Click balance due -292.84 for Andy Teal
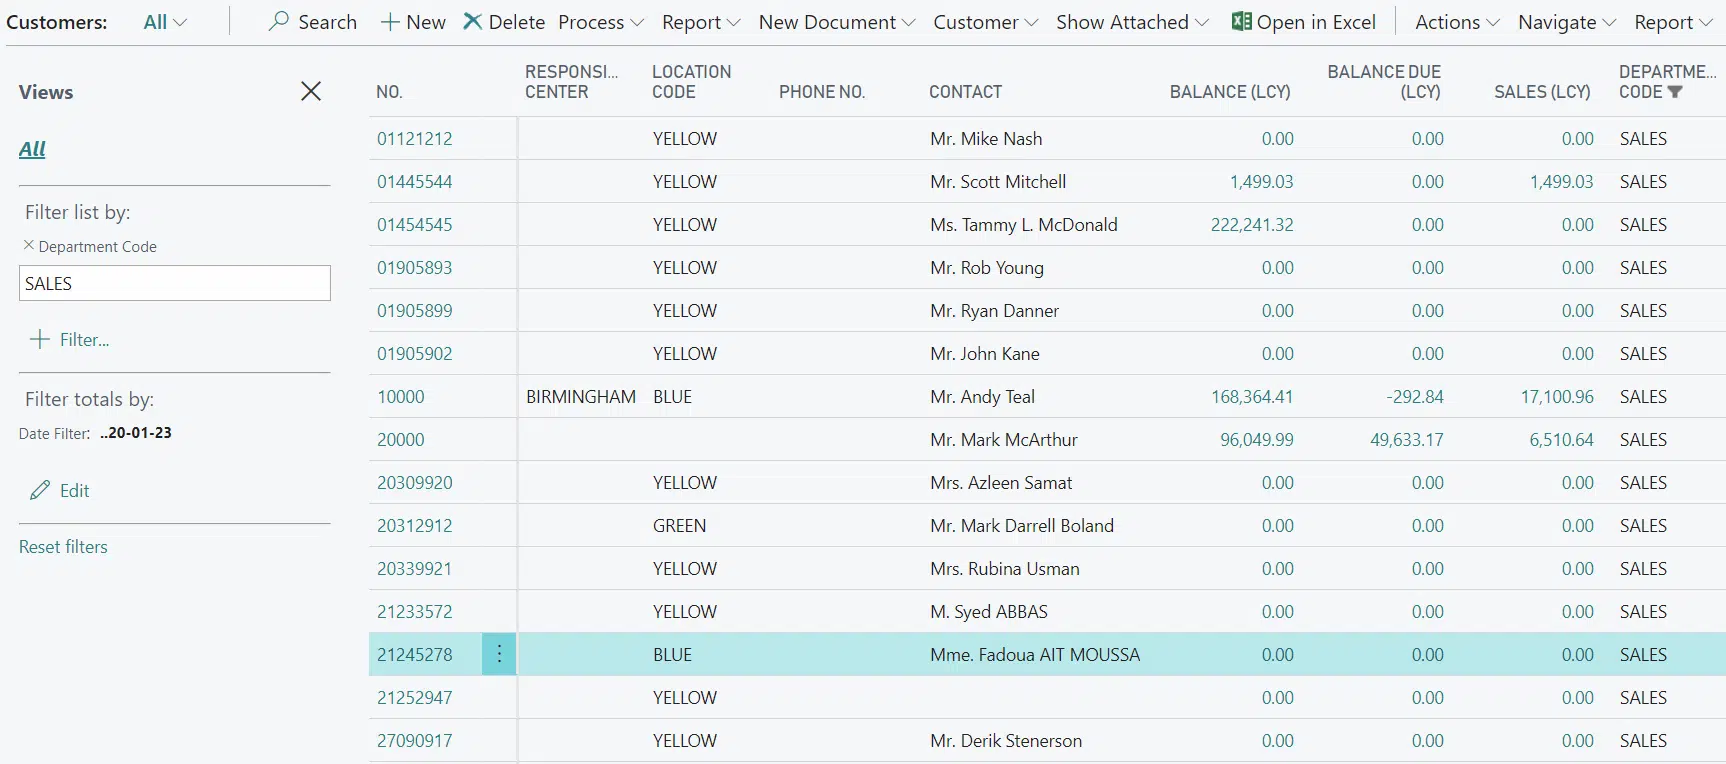Viewport: 1726px width, 764px height. (x=1415, y=397)
